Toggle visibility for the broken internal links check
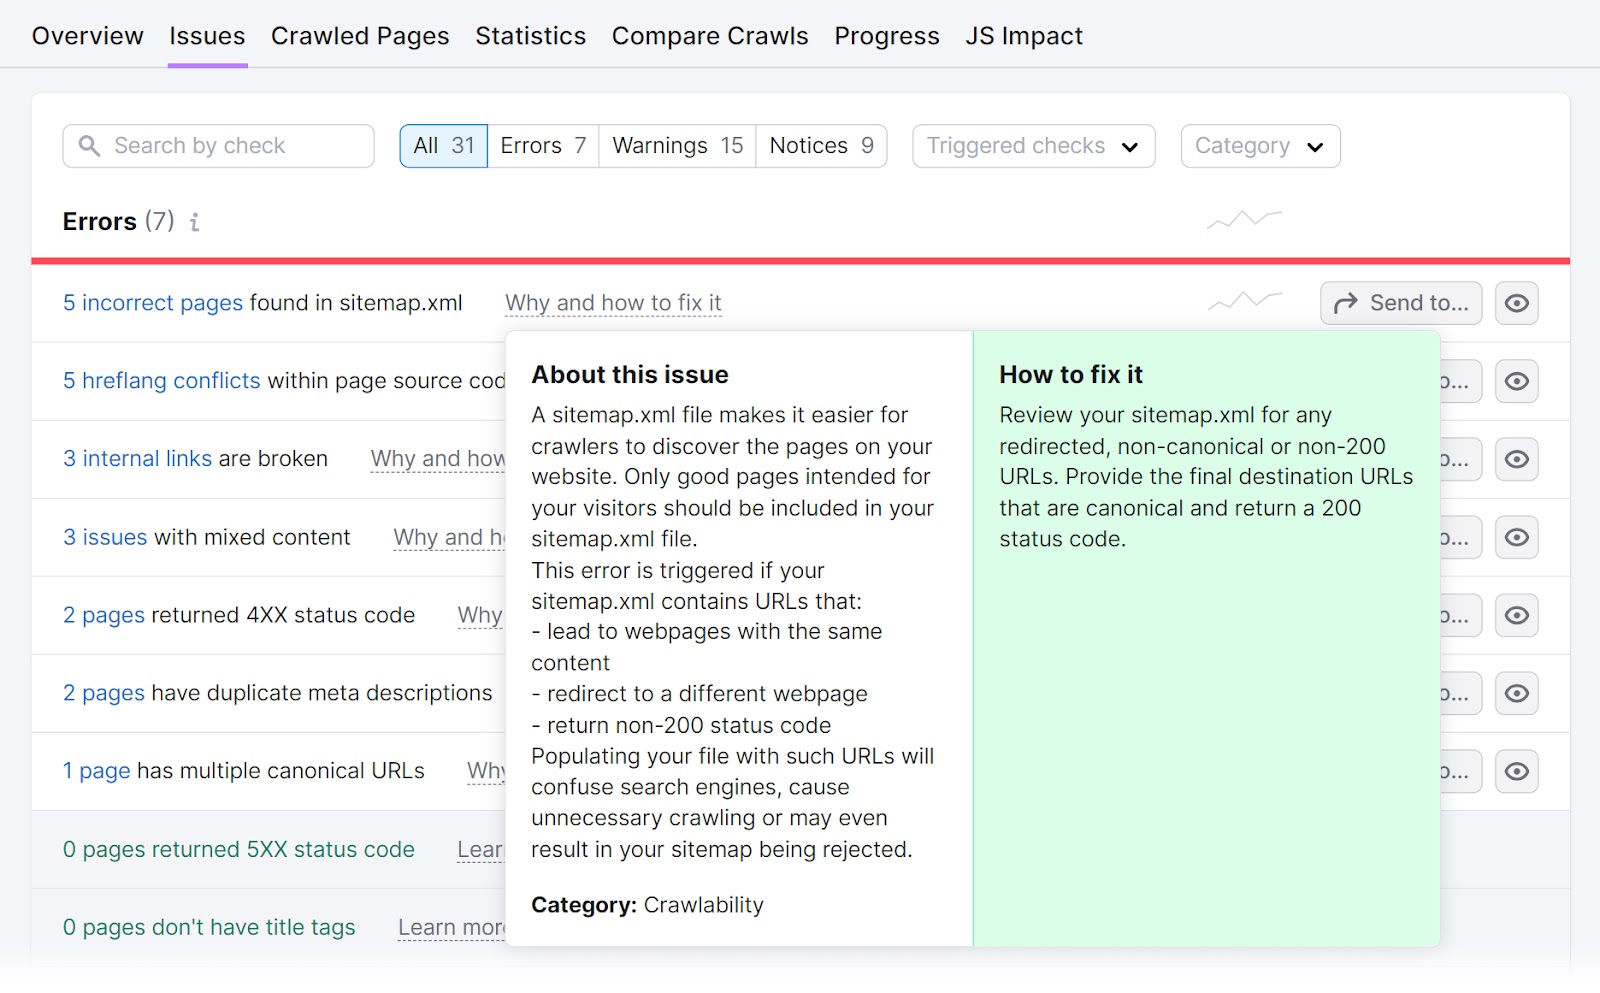Viewport: 1600px width, 993px height. pyautogui.click(x=1517, y=459)
